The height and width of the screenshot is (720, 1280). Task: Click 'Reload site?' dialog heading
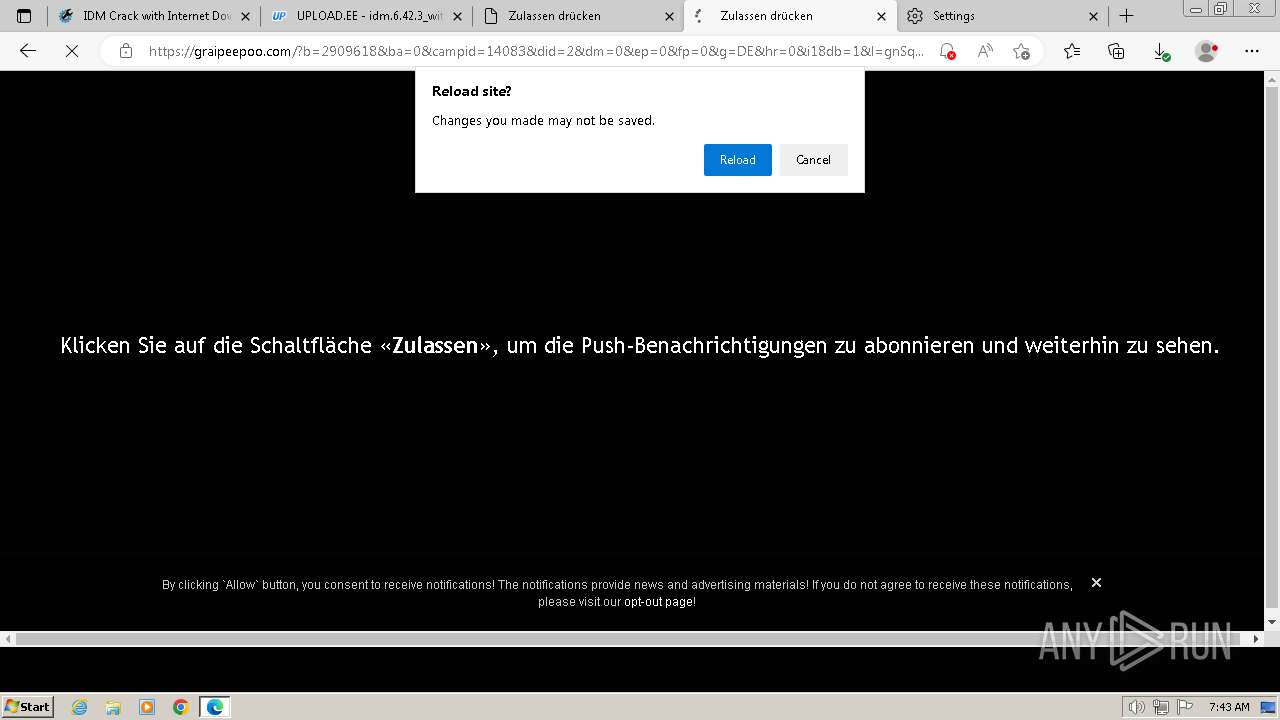point(472,91)
